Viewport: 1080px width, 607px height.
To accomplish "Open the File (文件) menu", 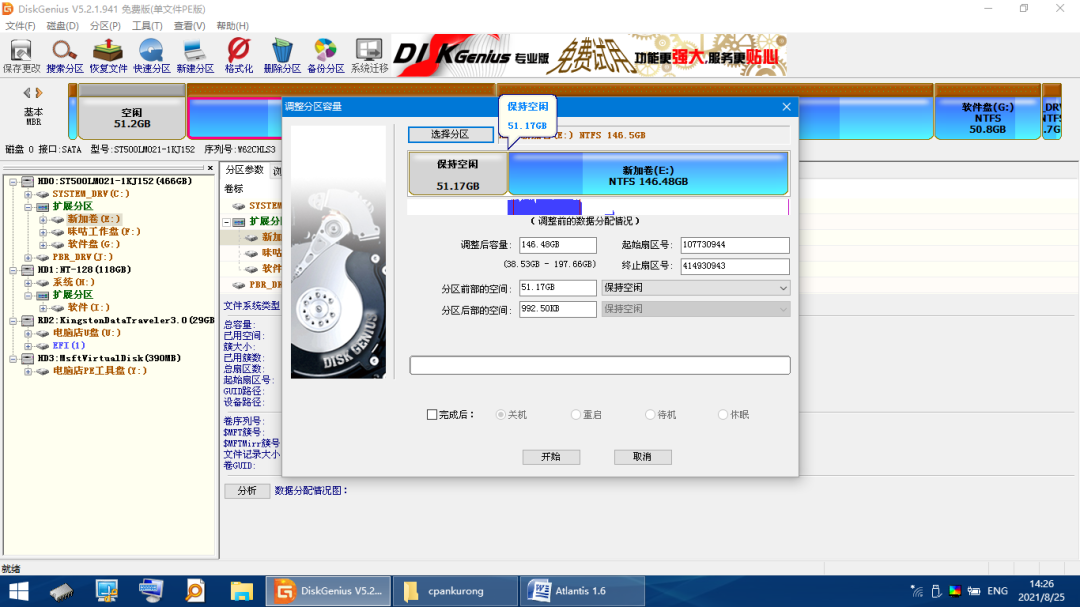I will point(20,25).
